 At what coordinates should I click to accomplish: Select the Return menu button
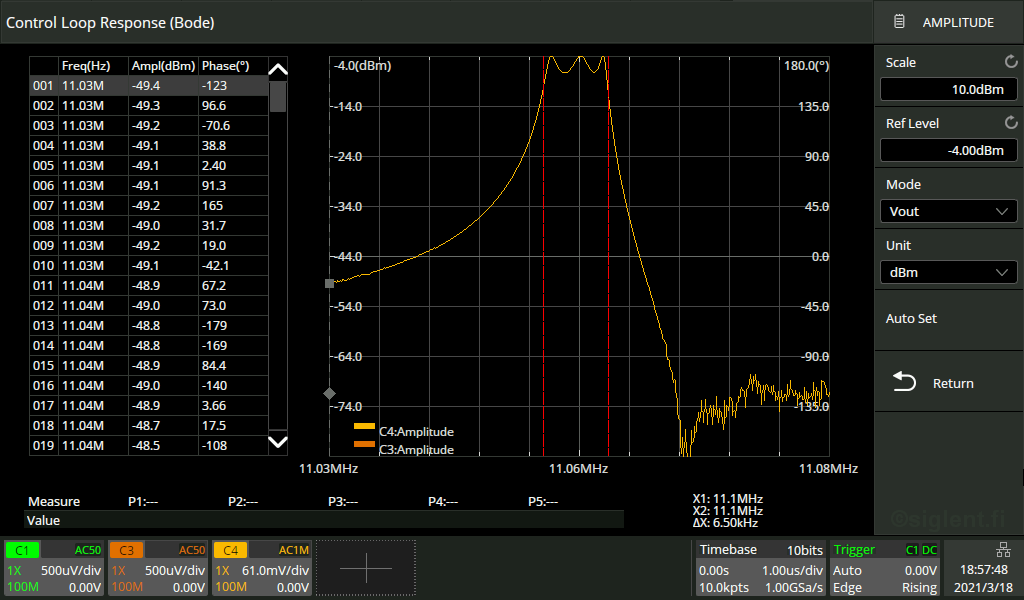[948, 383]
